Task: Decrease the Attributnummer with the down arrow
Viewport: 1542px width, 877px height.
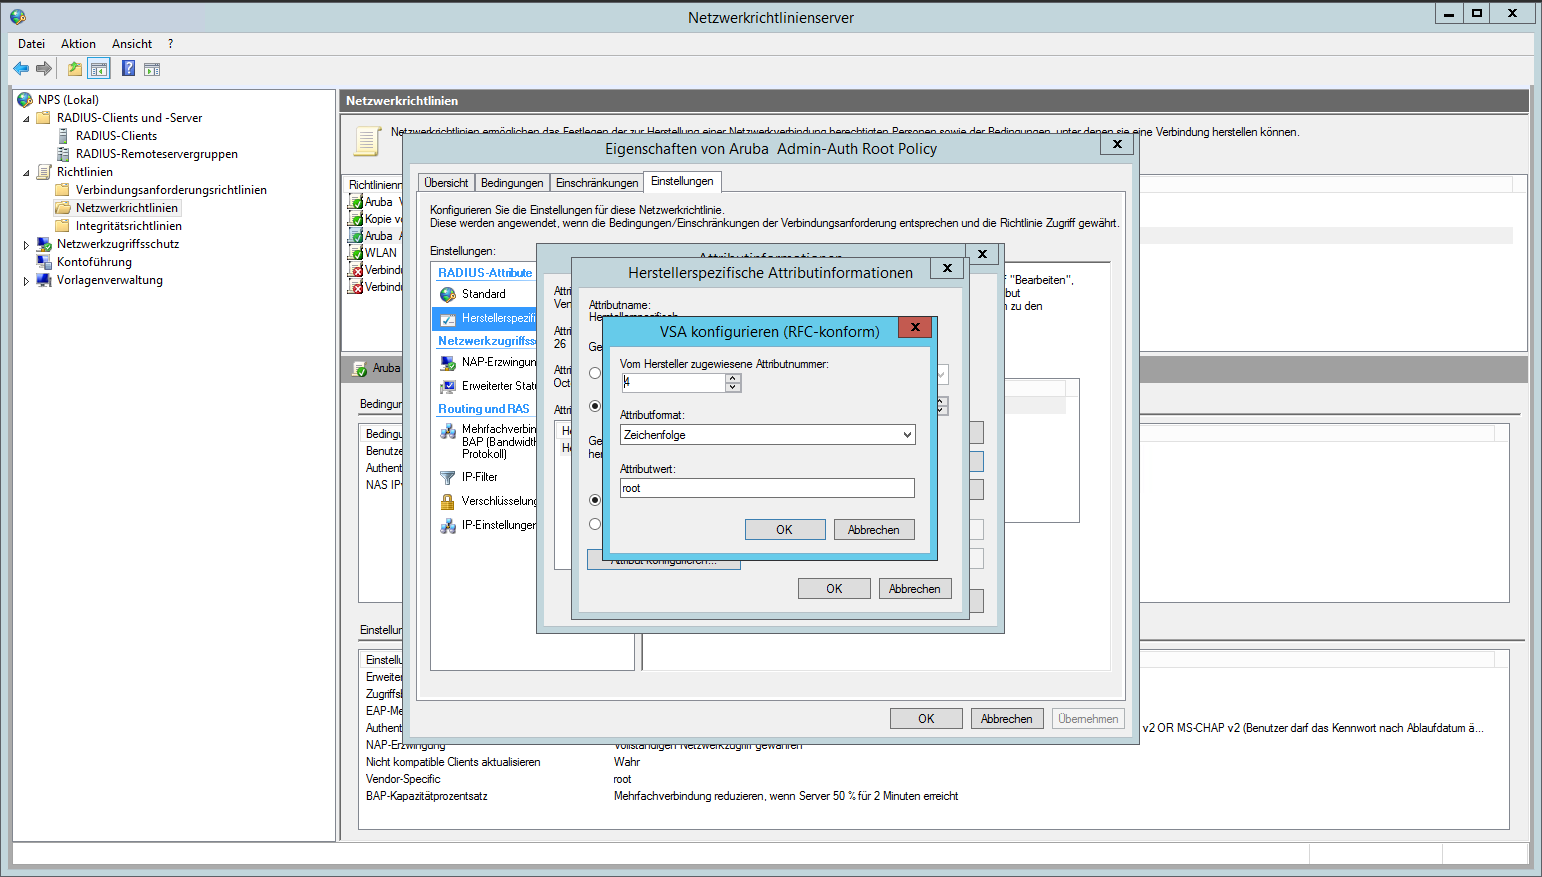Action: click(x=733, y=387)
